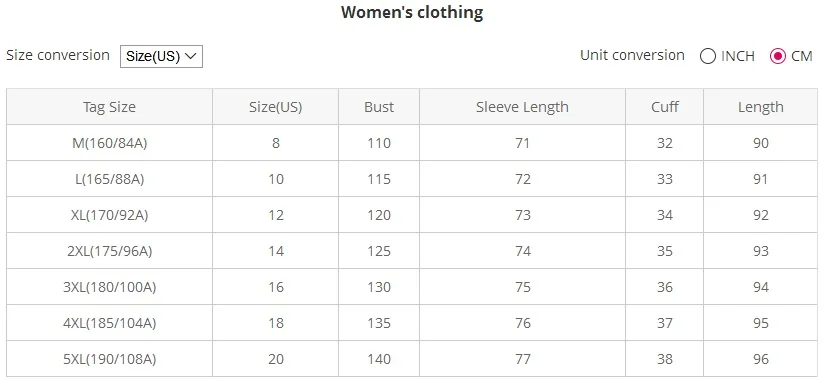The width and height of the screenshot is (824, 382).
Task: Select the M(160/84A) tag size cell
Action: (x=109, y=143)
